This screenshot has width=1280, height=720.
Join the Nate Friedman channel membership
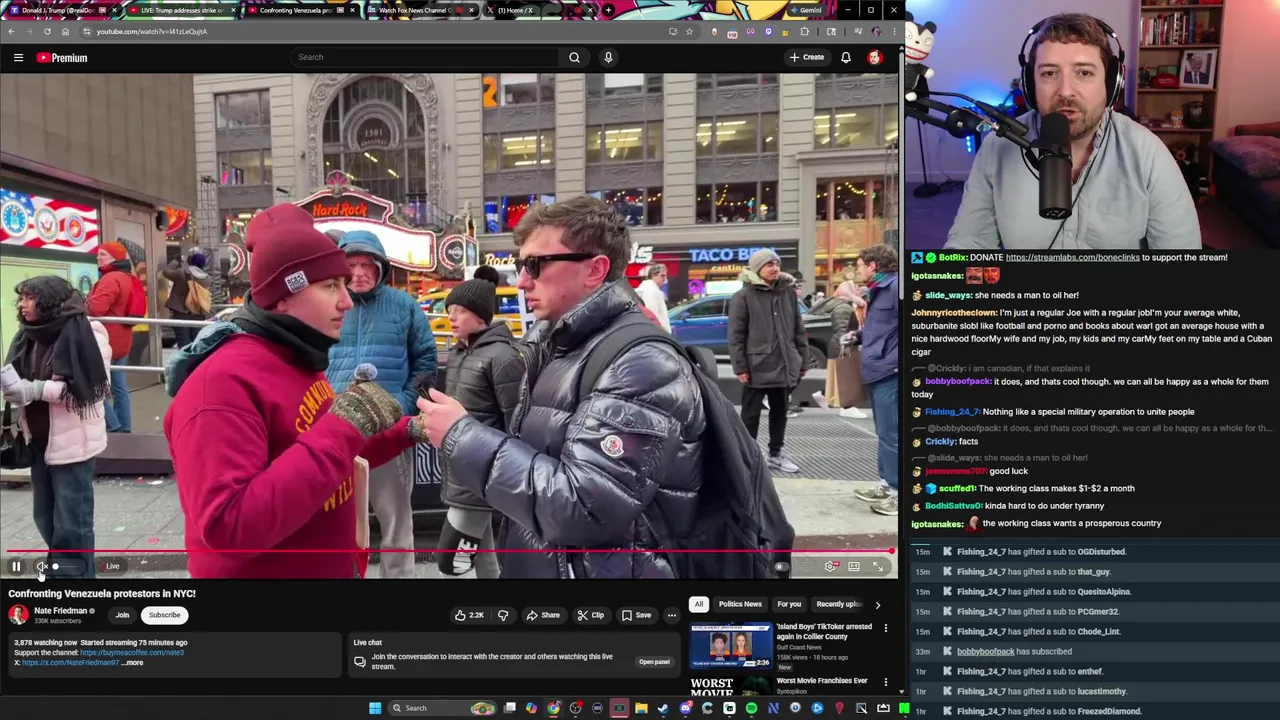[122, 615]
